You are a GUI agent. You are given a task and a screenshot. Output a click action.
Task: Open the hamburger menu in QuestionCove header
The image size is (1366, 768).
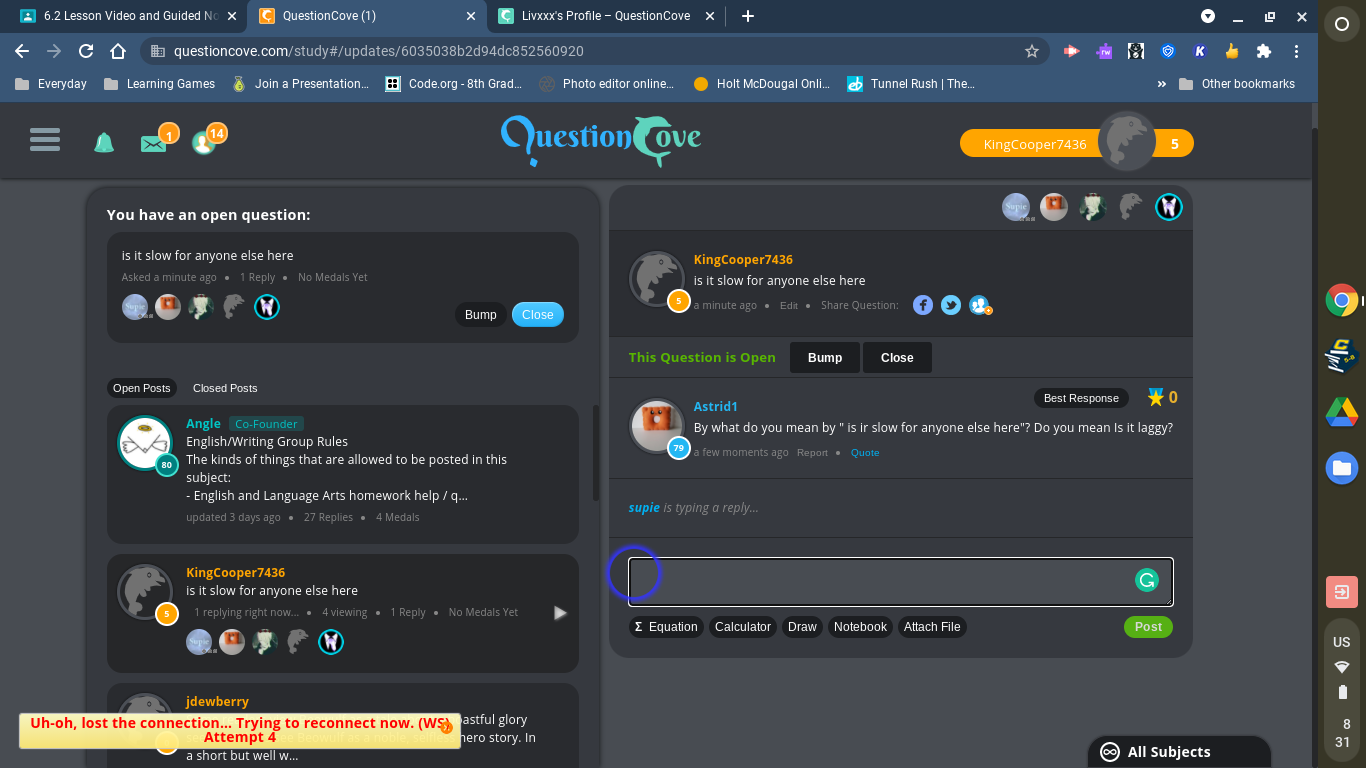tap(45, 139)
